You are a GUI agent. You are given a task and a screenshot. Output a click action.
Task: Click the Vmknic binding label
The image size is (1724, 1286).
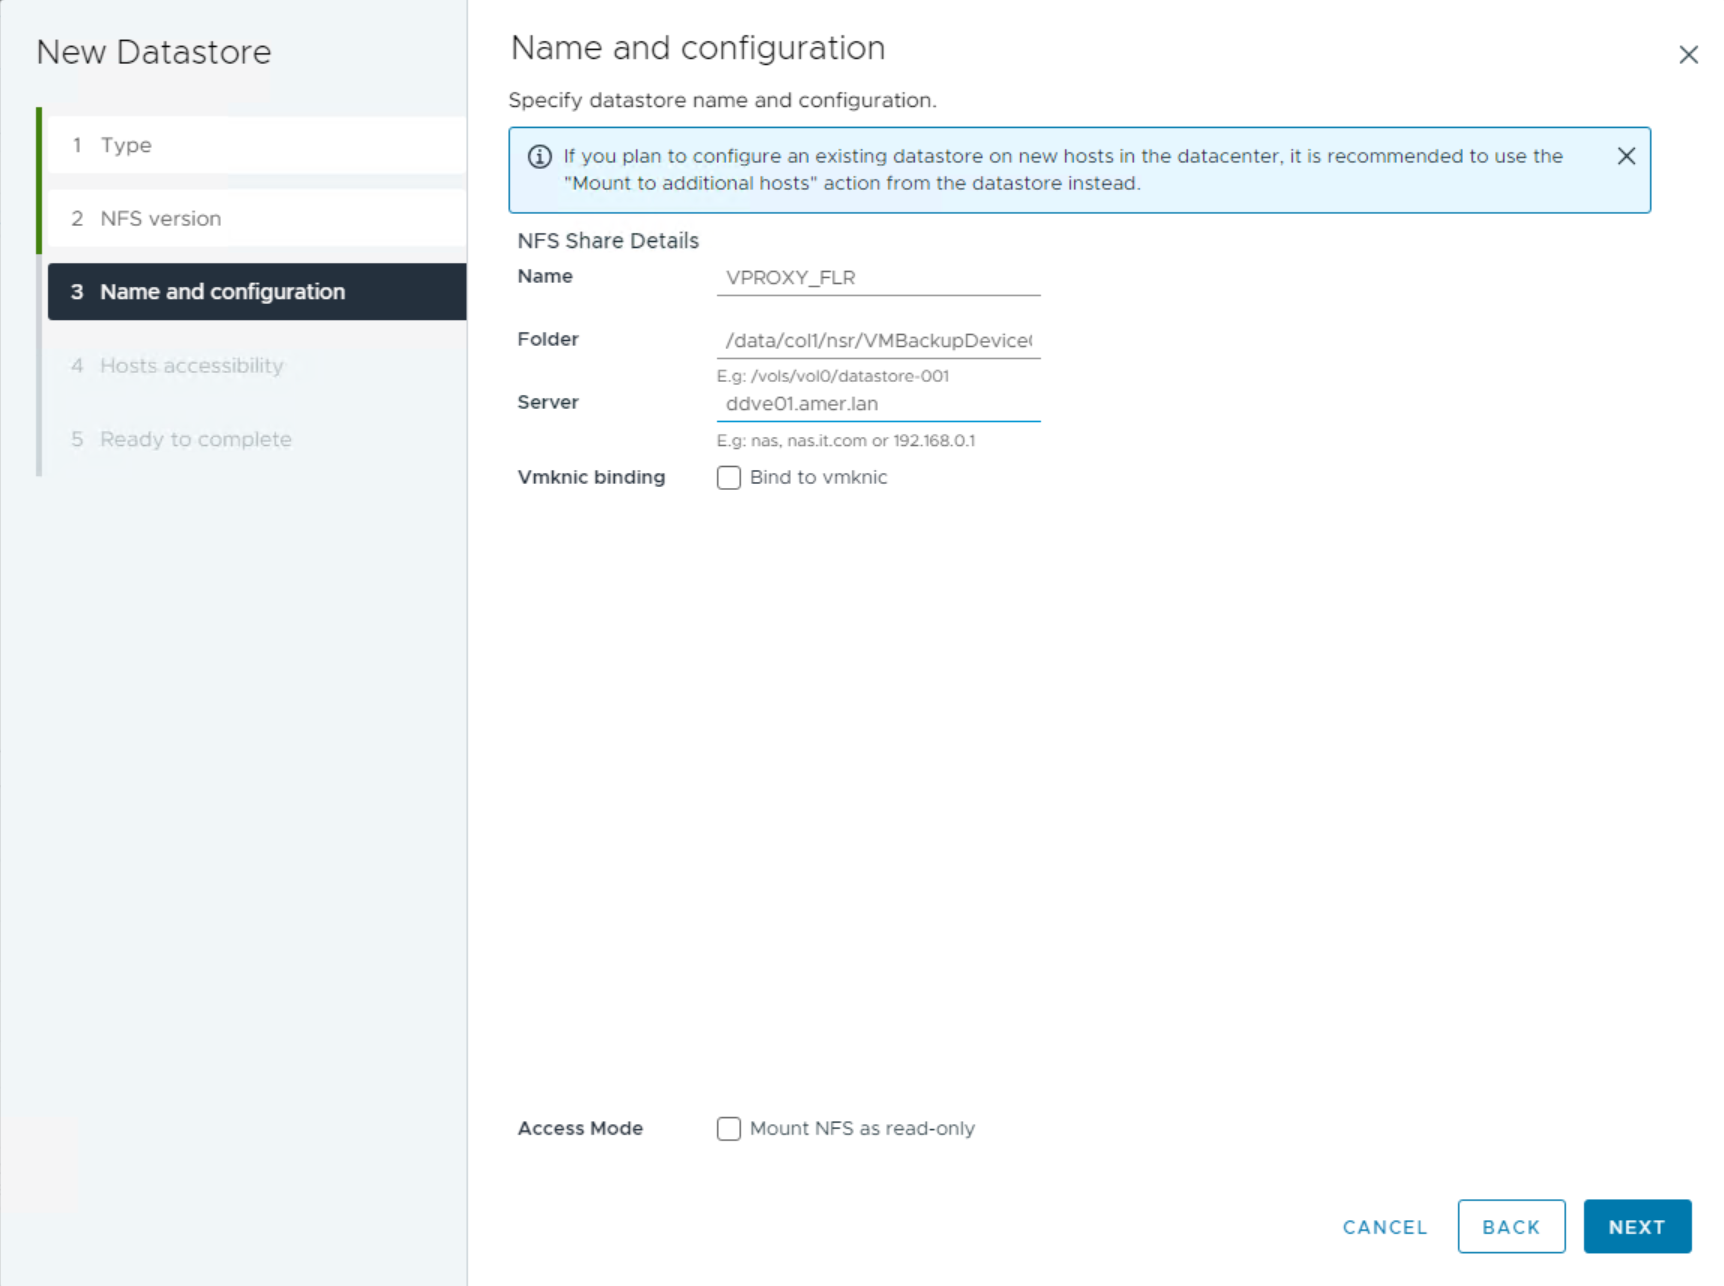point(592,477)
